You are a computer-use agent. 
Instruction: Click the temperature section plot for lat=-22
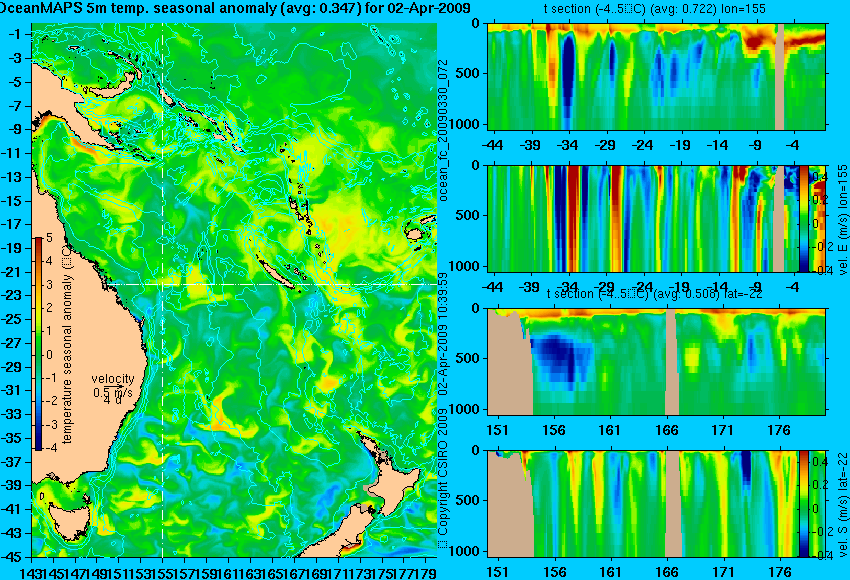pos(656,362)
